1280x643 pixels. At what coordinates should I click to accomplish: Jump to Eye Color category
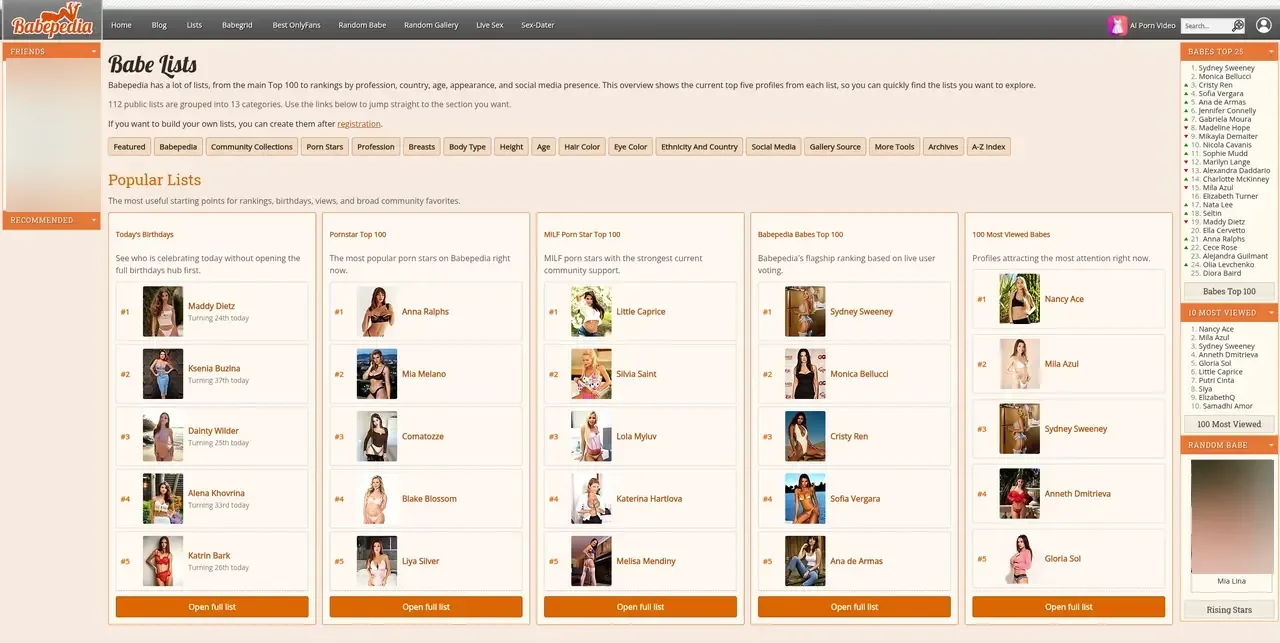click(631, 147)
